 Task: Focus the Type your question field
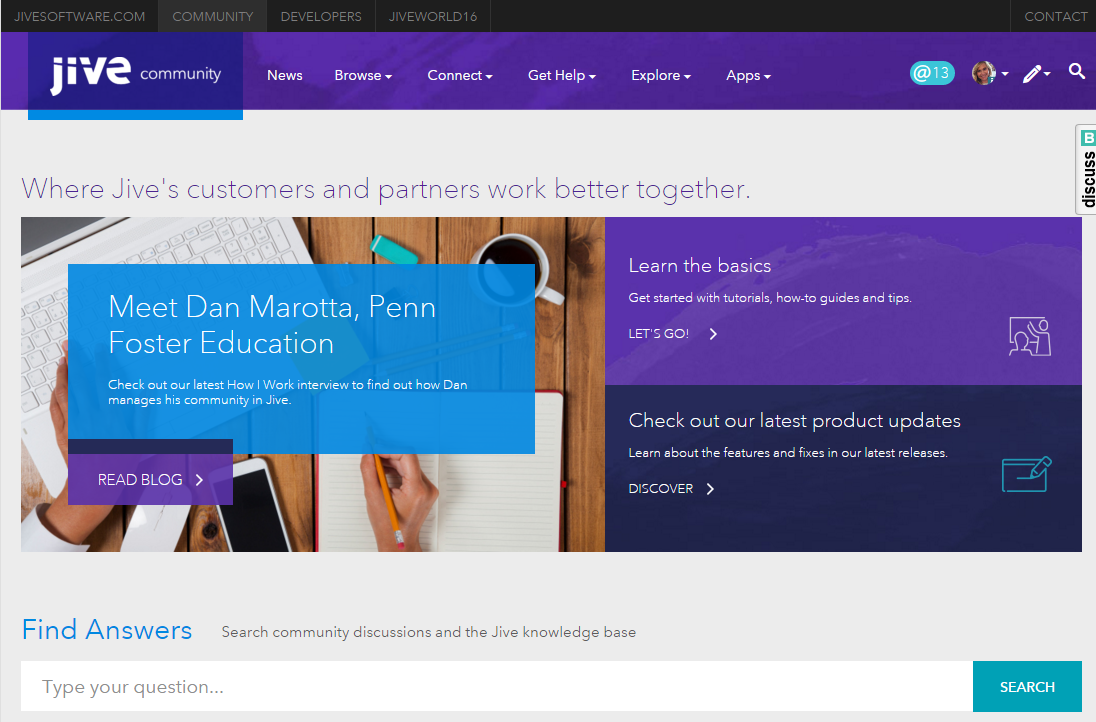pyautogui.click(x=496, y=687)
